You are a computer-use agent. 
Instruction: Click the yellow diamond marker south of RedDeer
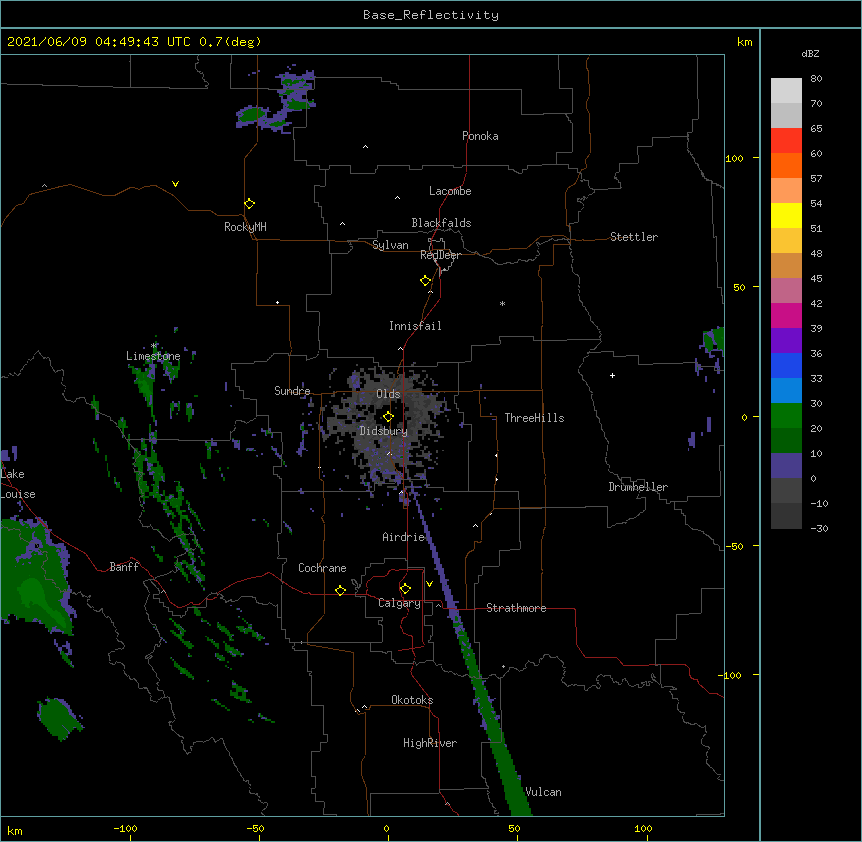[x=425, y=281]
